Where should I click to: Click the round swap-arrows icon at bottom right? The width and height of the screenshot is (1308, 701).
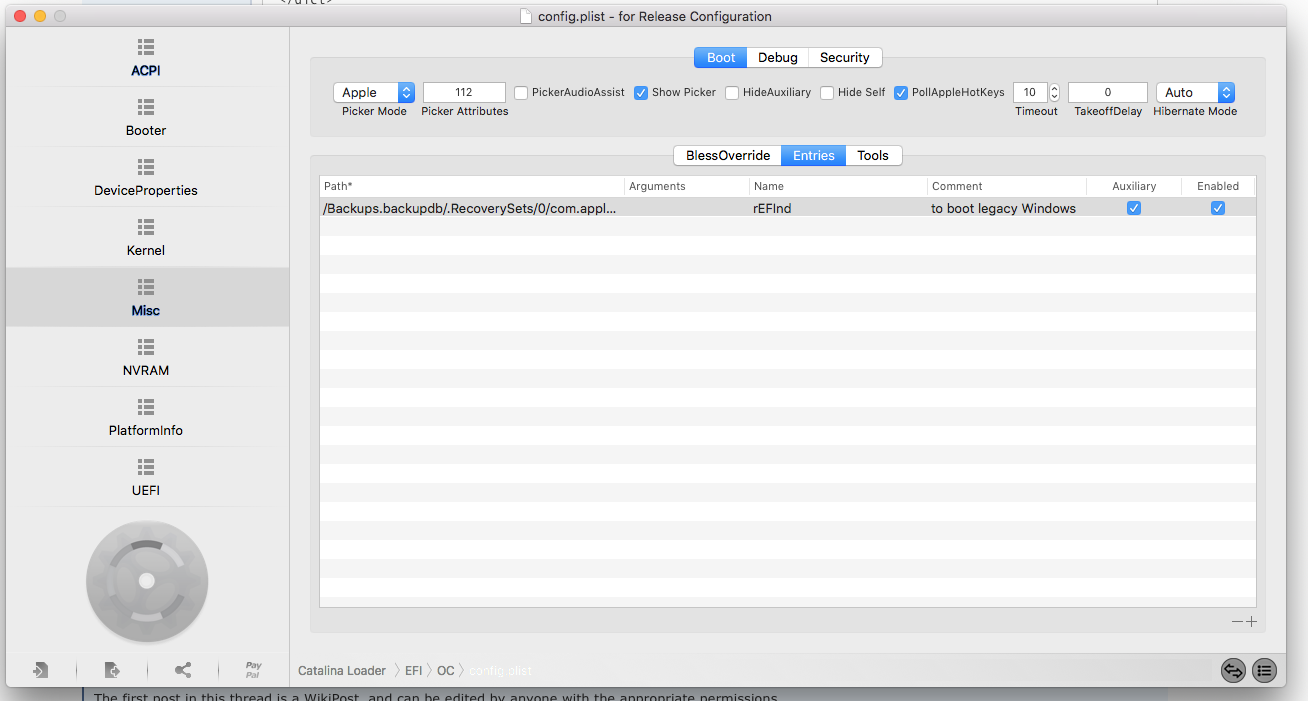point(1233,671)
